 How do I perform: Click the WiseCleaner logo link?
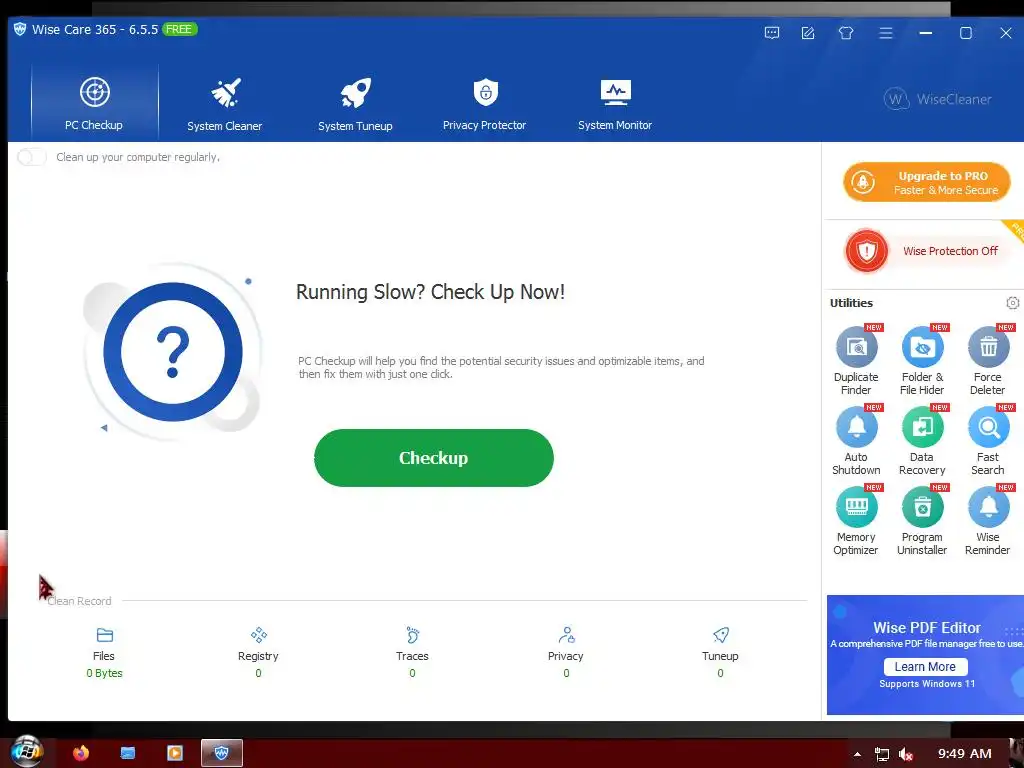937,99
